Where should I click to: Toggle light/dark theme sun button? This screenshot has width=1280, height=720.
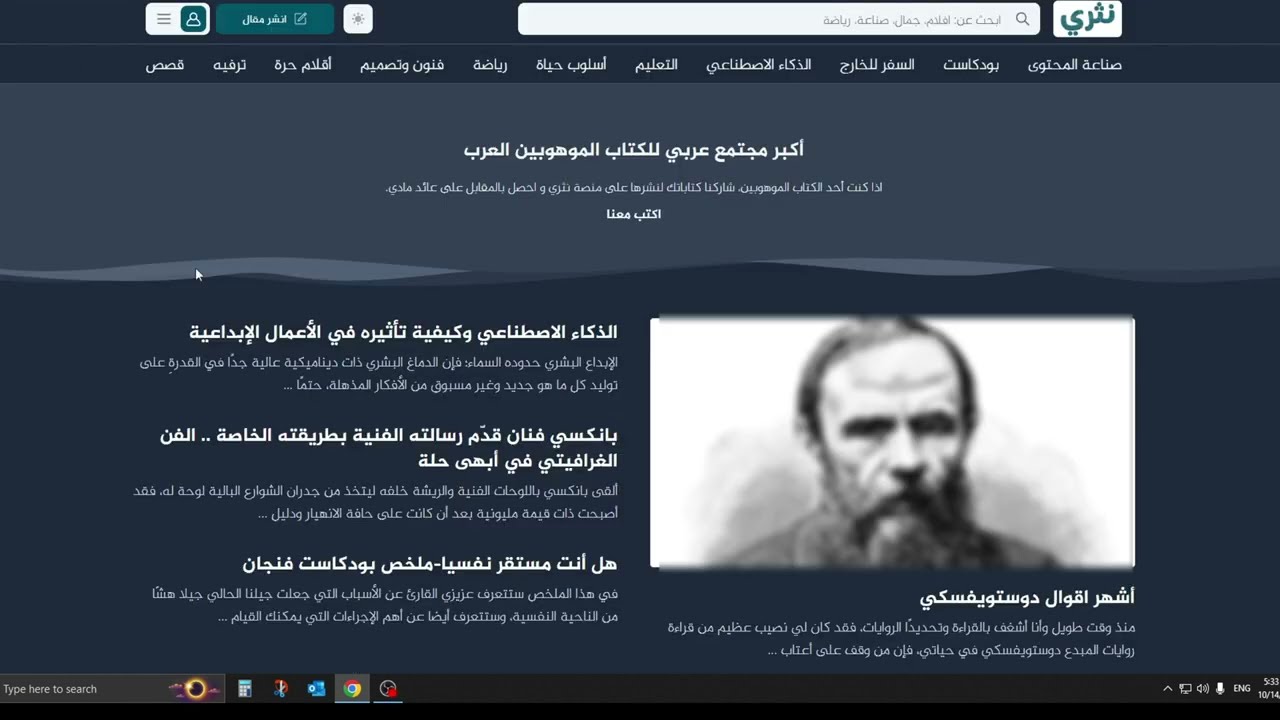(358, 19)
